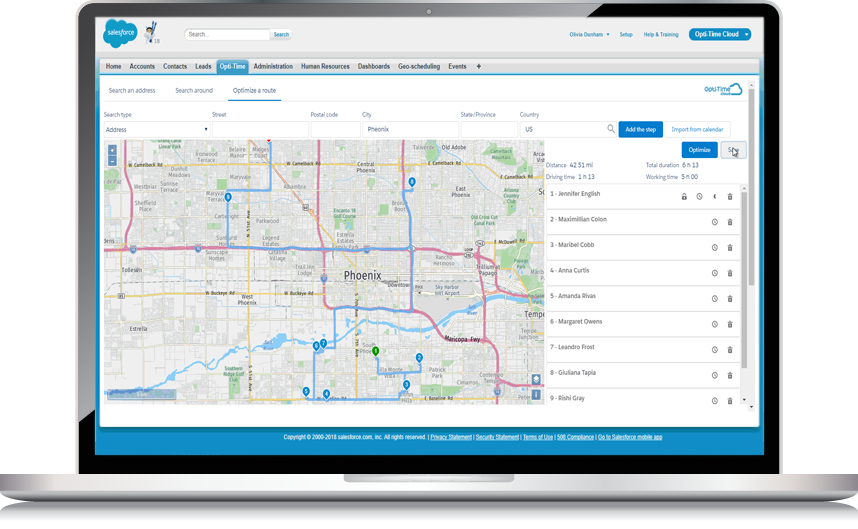
Task: Open the Geo-scheduling tab
Action: pyautogui.click(x=419, y=67)
